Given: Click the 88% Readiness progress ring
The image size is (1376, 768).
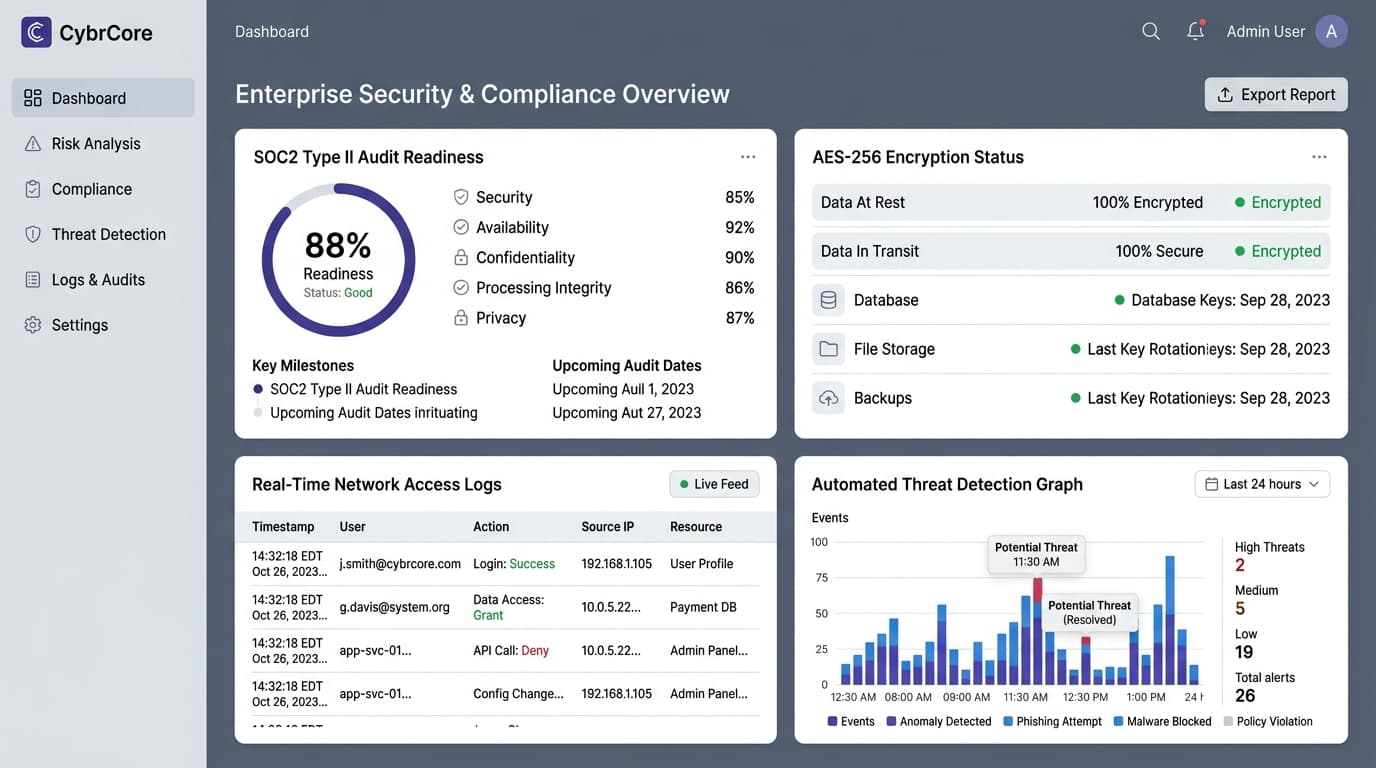Looking at the screenshot, I should click(x=338, y=260).
